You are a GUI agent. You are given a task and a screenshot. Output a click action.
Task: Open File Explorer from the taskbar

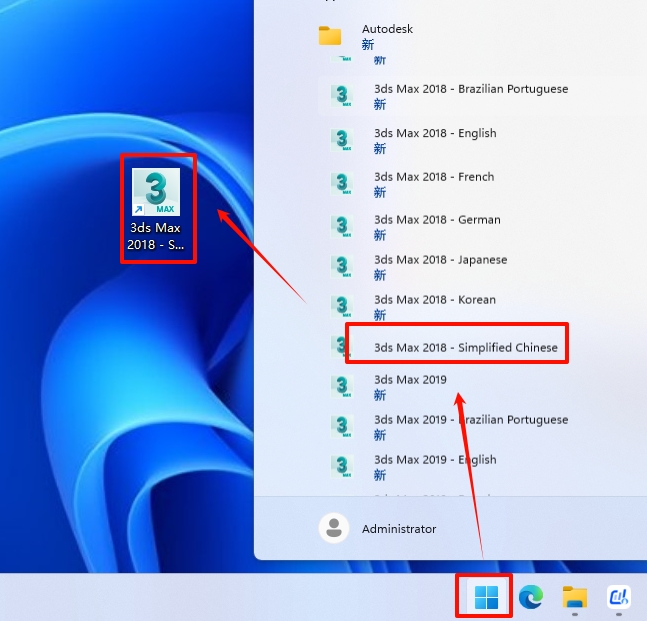coord(574,598)
